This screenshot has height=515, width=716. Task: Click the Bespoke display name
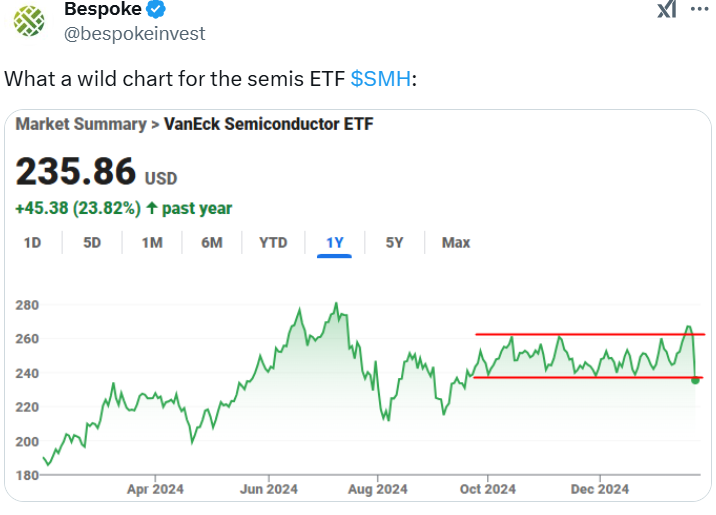coord(103,9)
